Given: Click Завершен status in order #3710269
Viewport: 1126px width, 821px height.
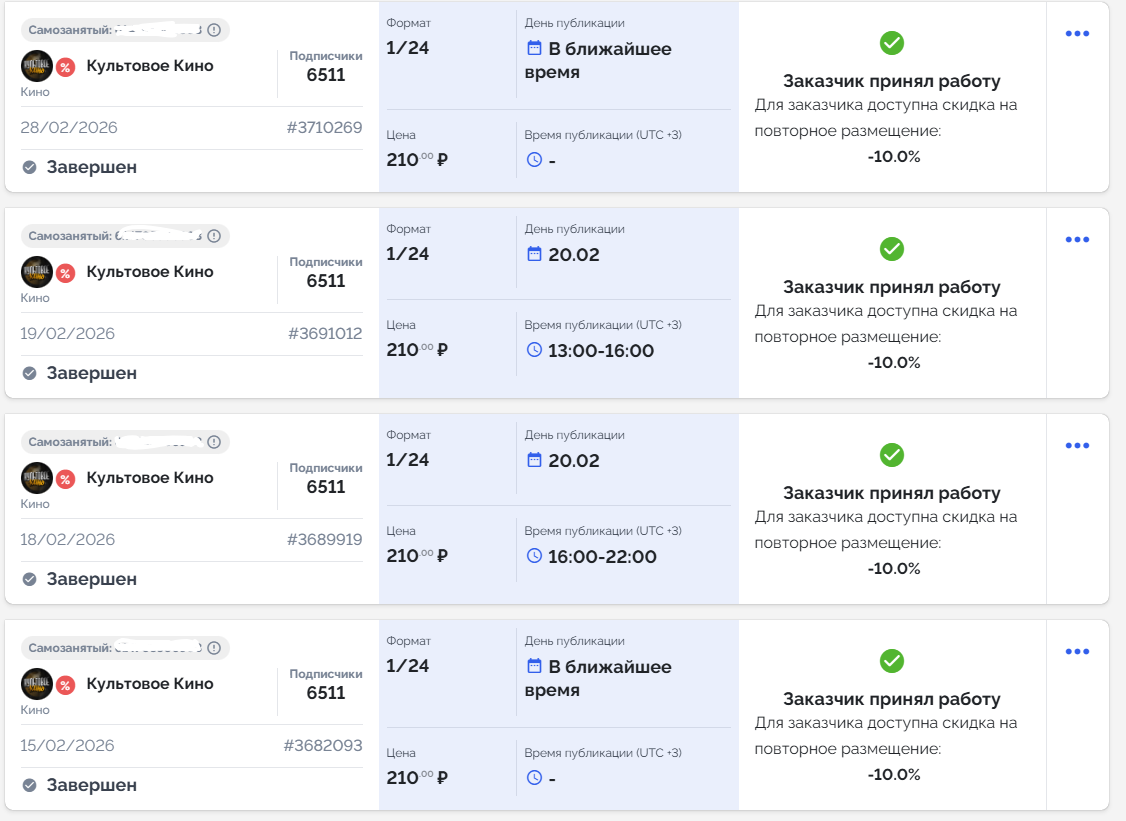Looking at the screenshot, I should 91,167.
